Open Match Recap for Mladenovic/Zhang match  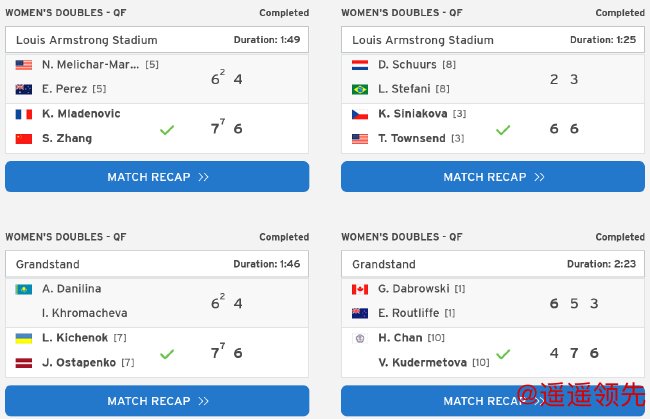(157, 177)
